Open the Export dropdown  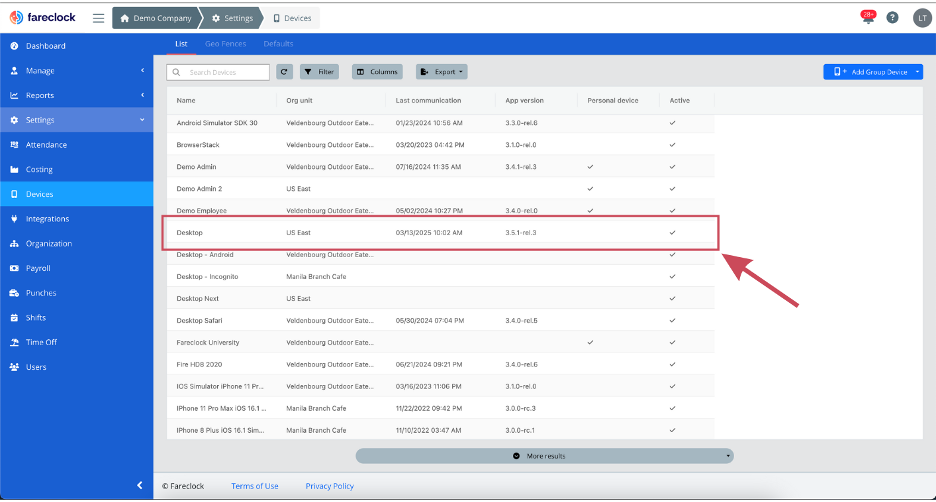(441, 72)
